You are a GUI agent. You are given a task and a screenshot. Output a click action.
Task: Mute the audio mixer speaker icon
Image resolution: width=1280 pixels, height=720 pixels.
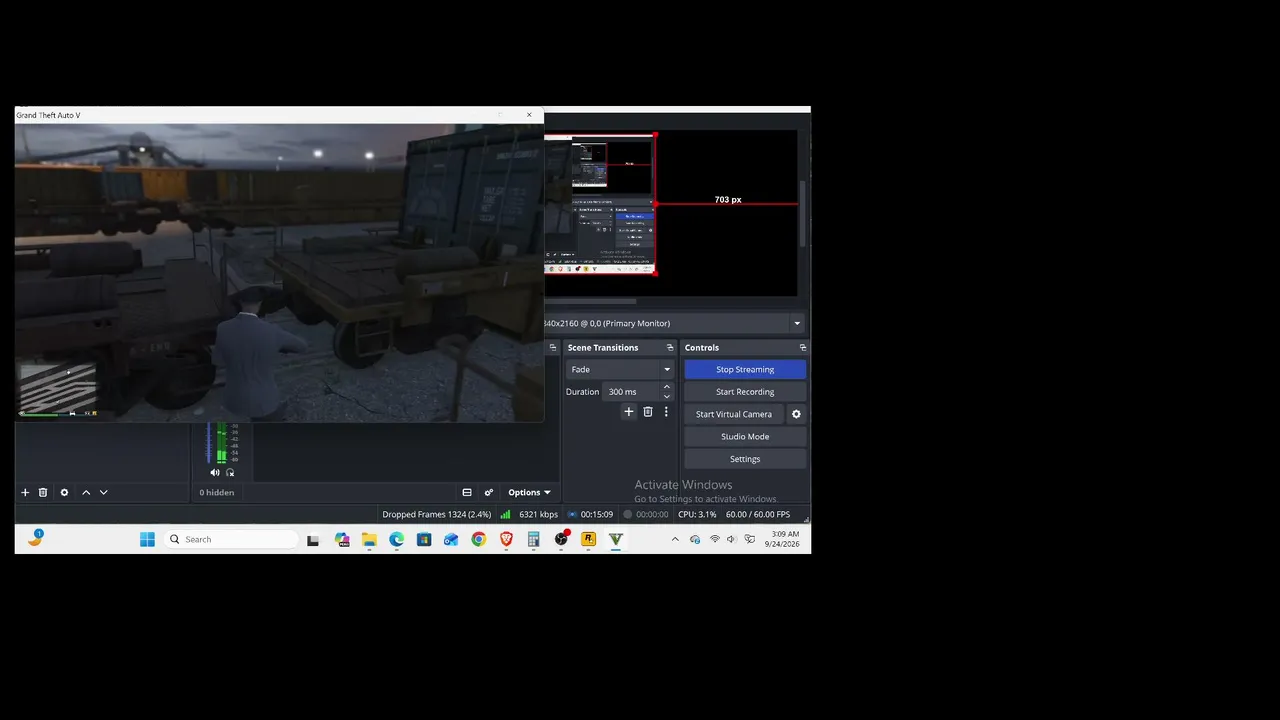click(214, 472)
